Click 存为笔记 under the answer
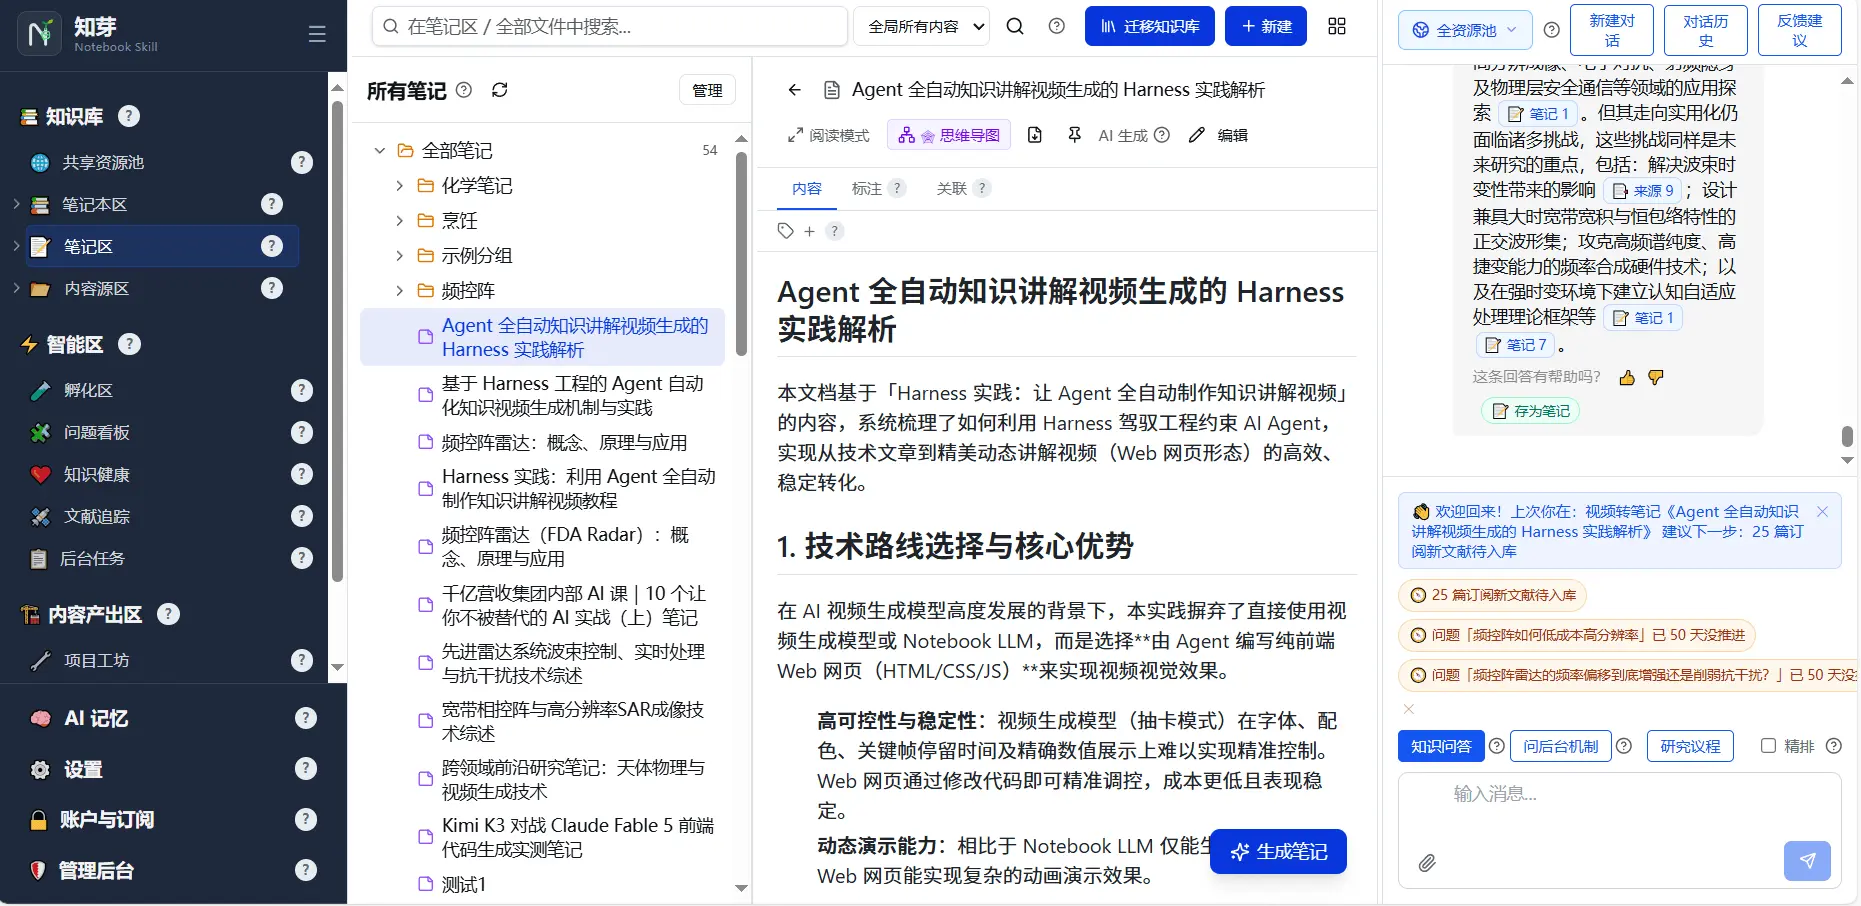The image size is (1861, 906). click(1530, 411)
